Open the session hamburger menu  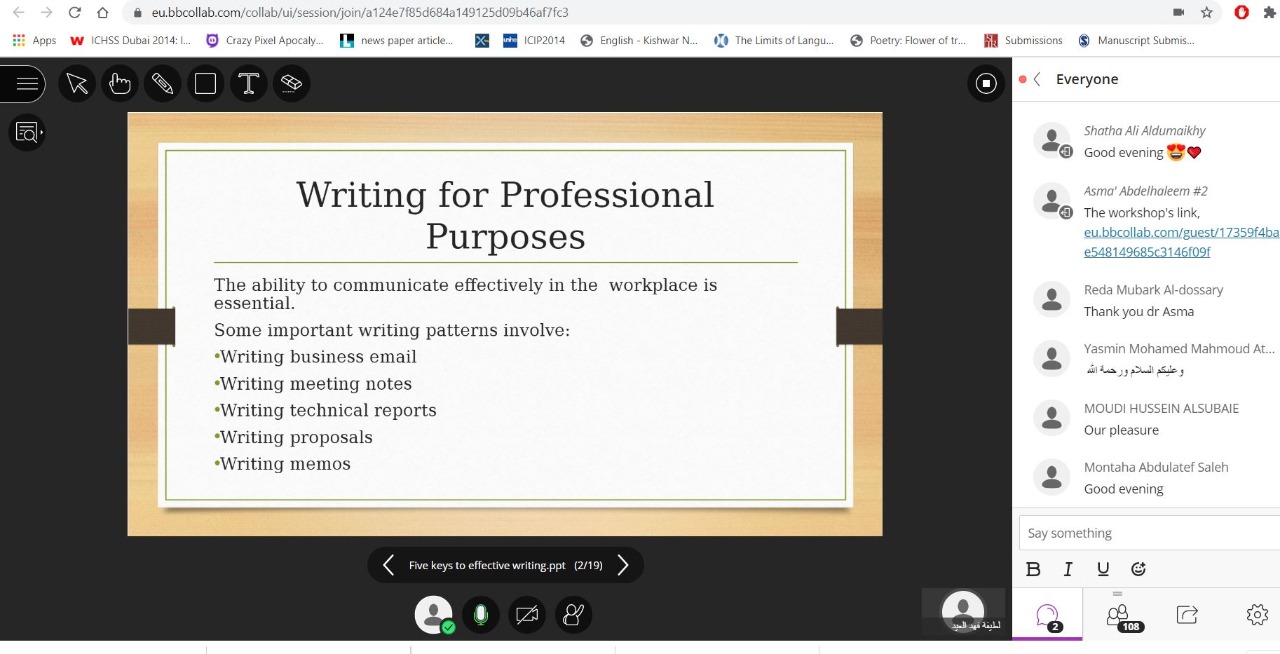(26, 84)
